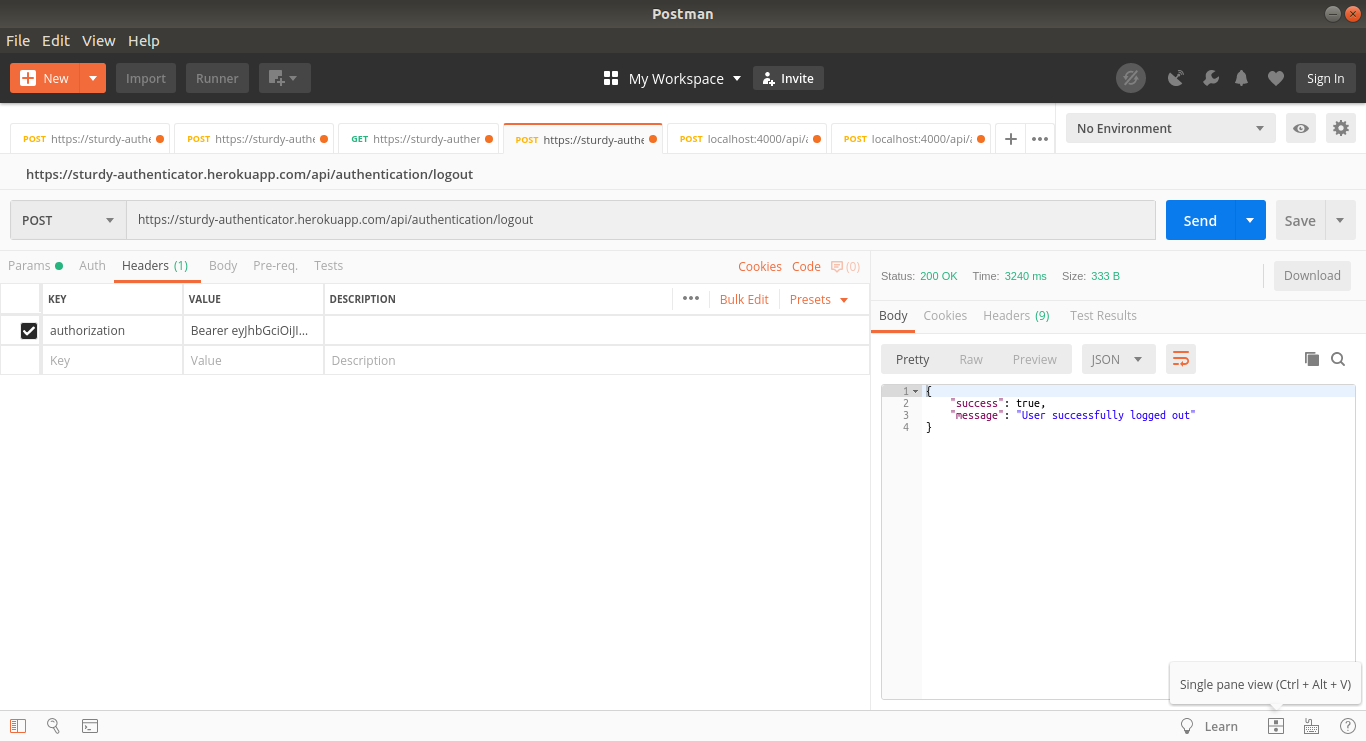1366x741 pixels.
Task: Toggle the sidebar icon in status bar
Action: coord(18,726)
